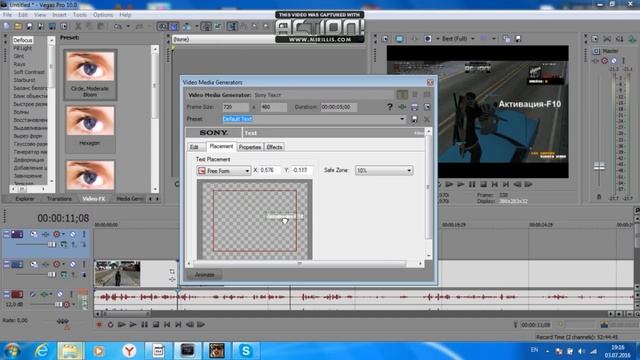The image size is (640, 360).
Task: Go to start in main transport
Action: (167, 325)
